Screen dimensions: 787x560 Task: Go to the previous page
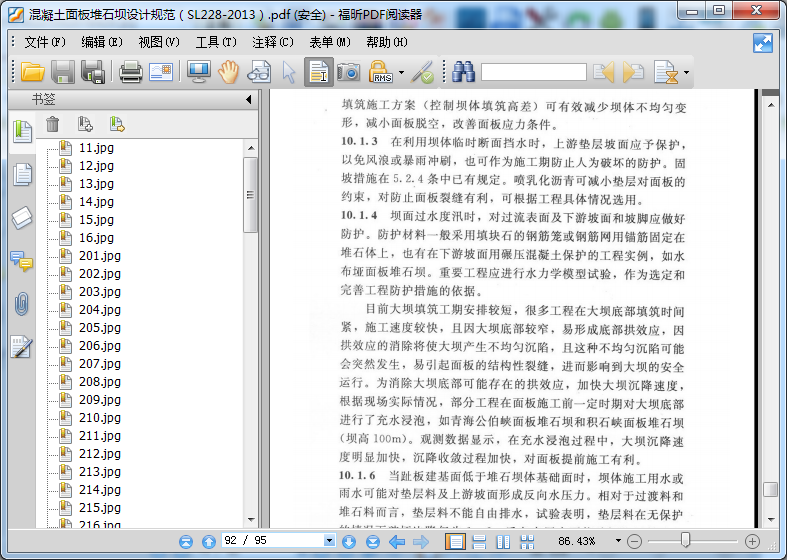pyautogui.click(x=209, y=541)
